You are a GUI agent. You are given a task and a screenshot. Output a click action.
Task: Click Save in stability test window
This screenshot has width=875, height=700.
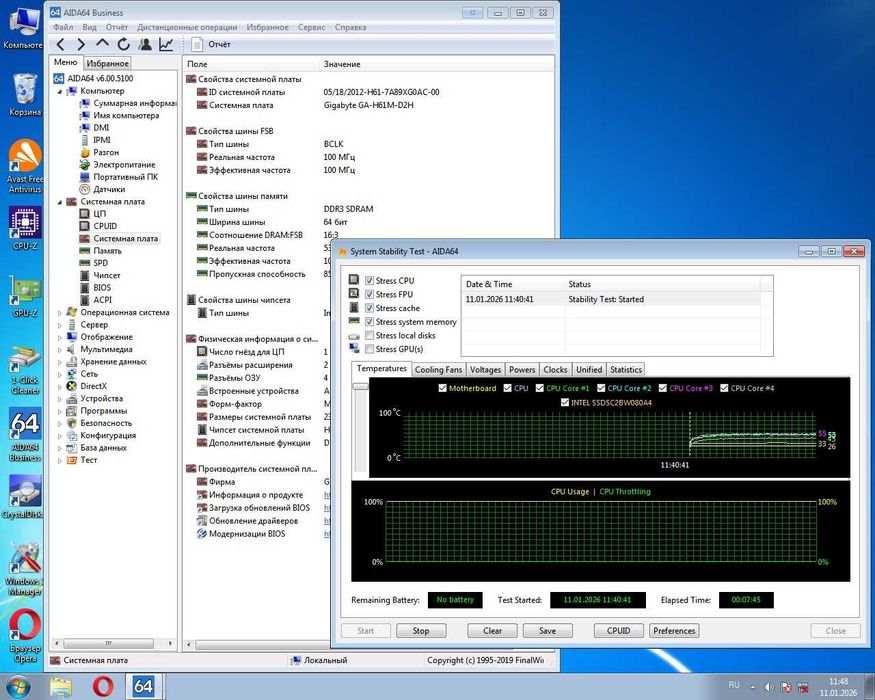click(x=547, y=631)
